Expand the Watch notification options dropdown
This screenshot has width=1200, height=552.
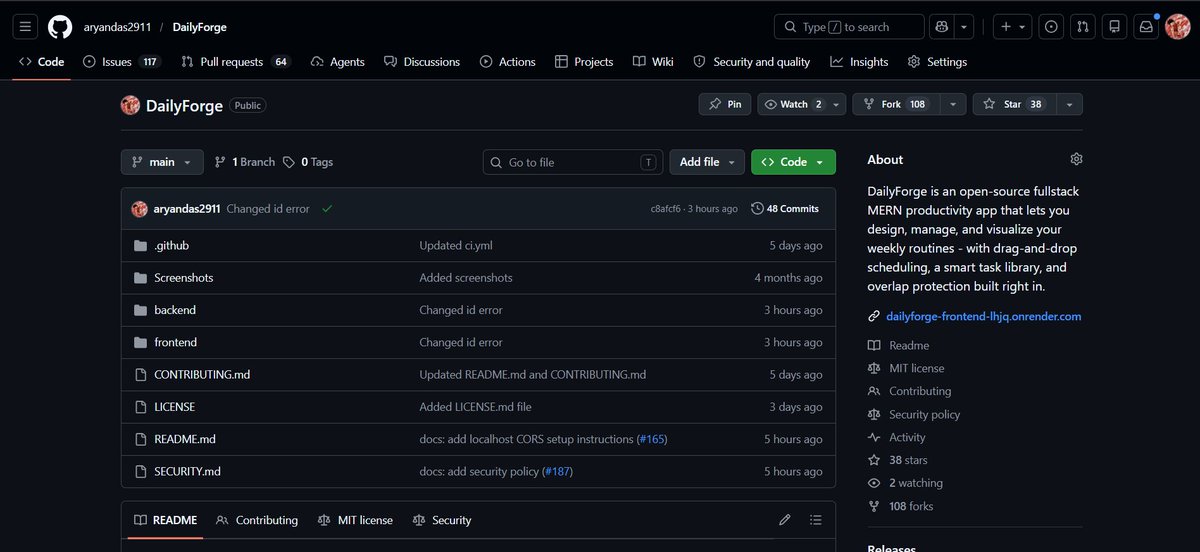click(837, 104)
